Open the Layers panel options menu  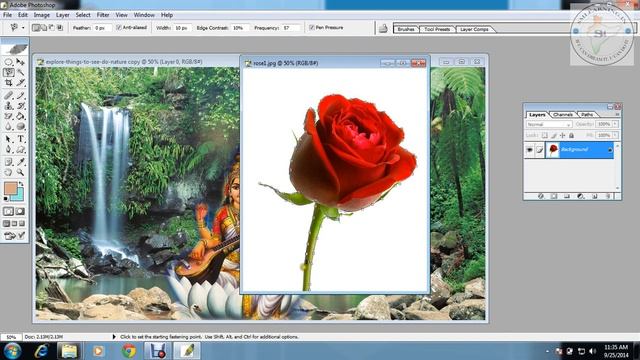click(617, 115)
